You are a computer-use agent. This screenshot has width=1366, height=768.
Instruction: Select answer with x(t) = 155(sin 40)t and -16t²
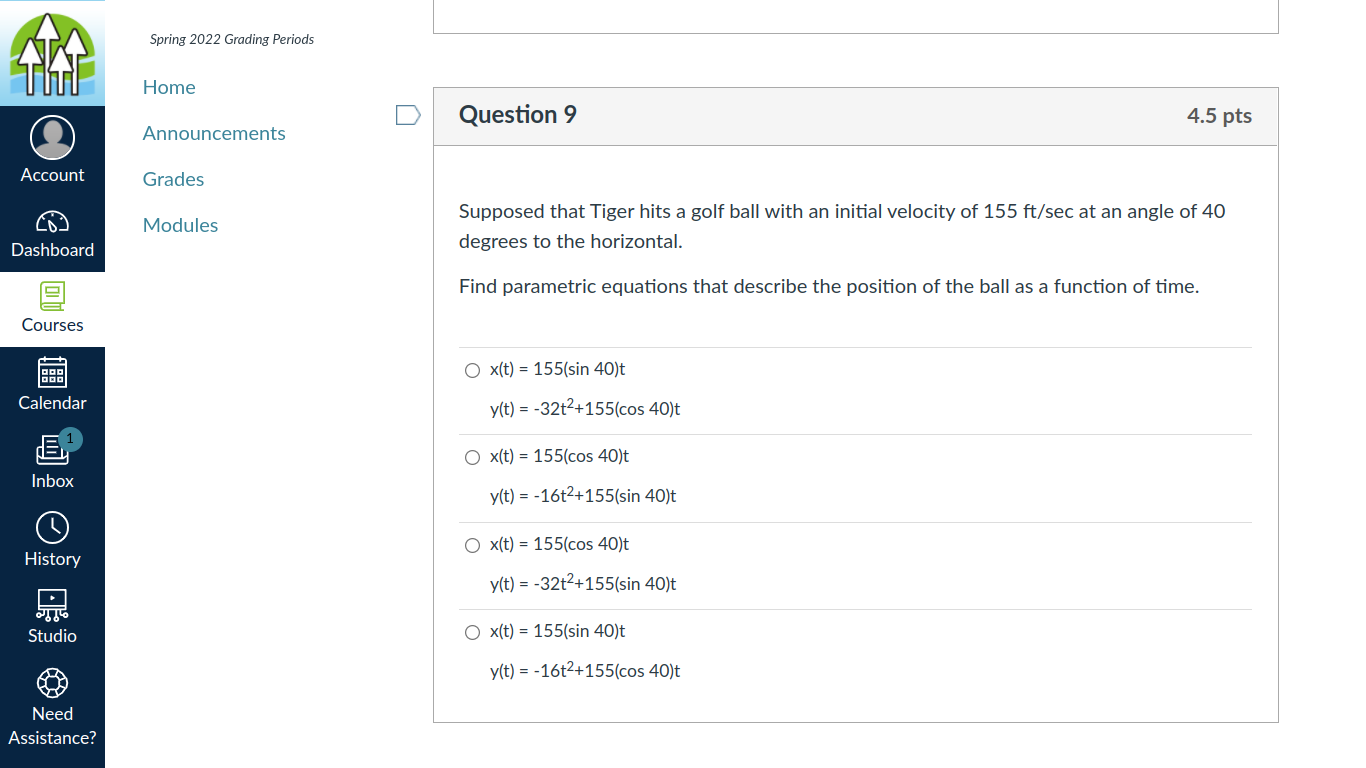[x=472, y=632]
